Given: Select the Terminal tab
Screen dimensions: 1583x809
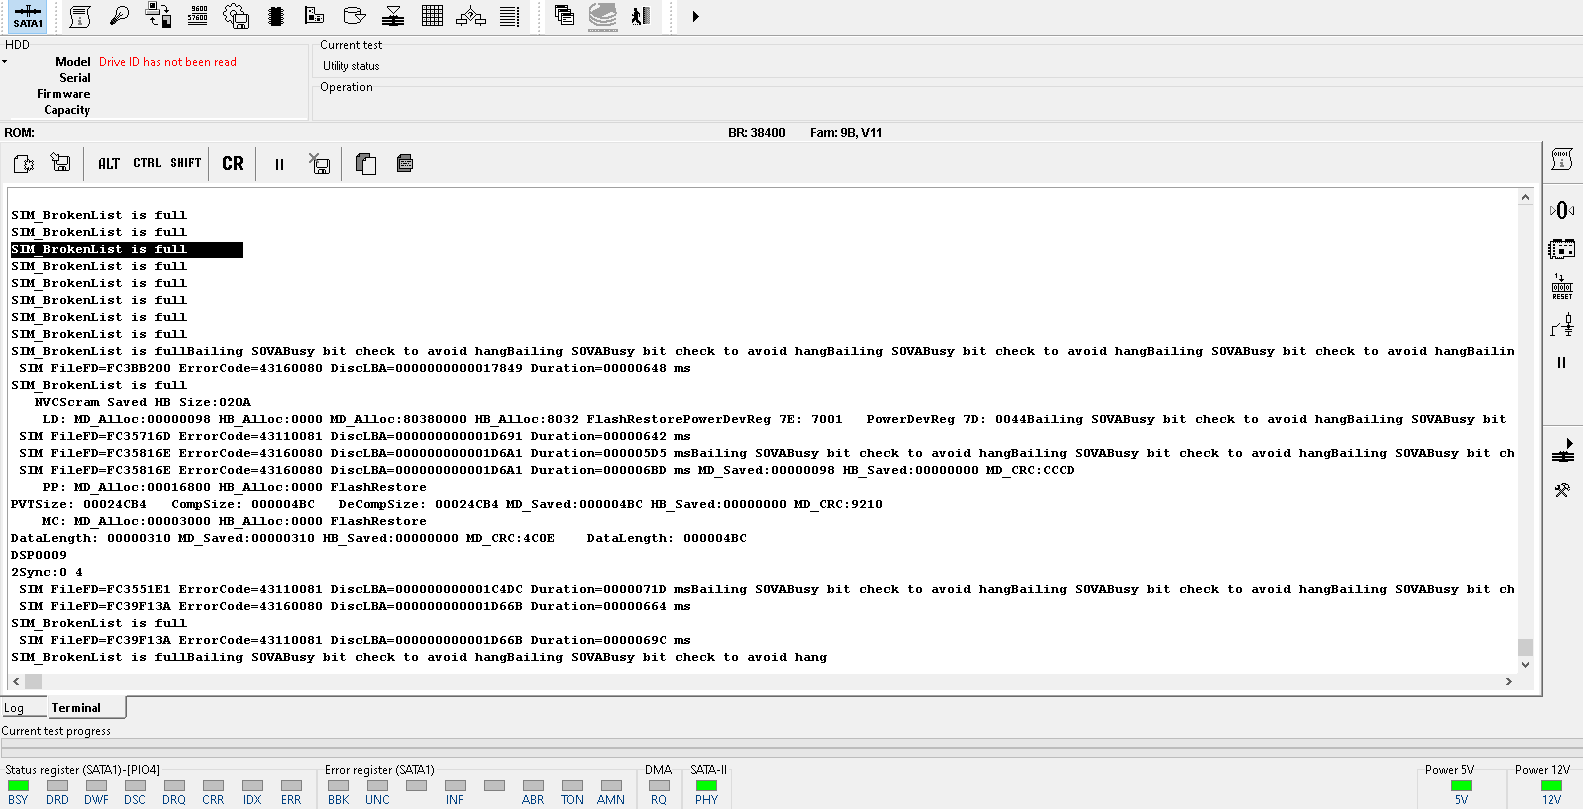Looking at the screenshot, I should point(76,708).
